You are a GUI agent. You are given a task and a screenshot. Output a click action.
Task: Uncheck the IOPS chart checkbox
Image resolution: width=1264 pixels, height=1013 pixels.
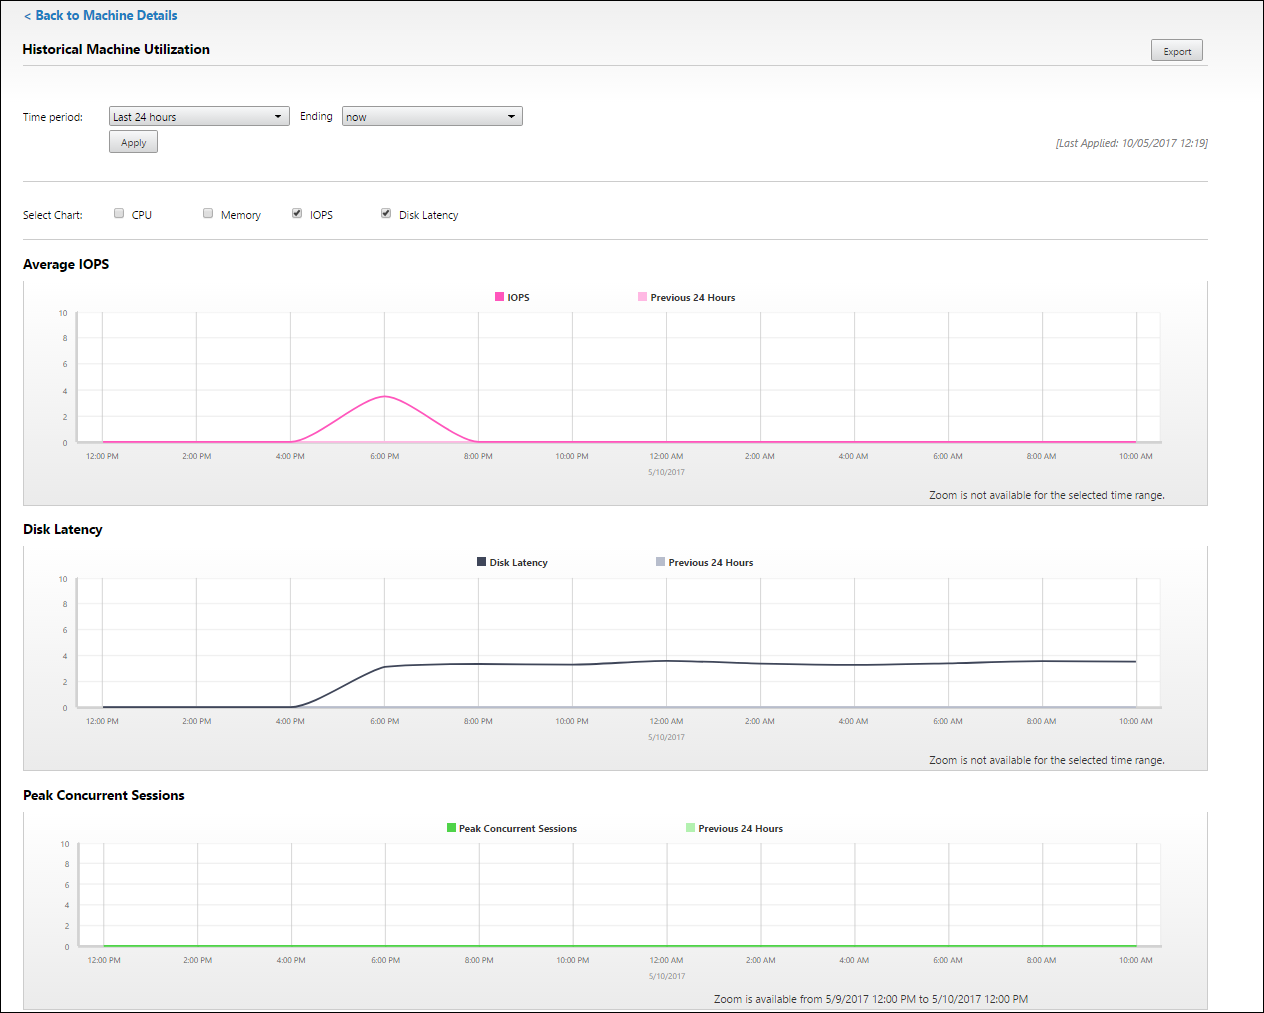(x=297, y=213)
